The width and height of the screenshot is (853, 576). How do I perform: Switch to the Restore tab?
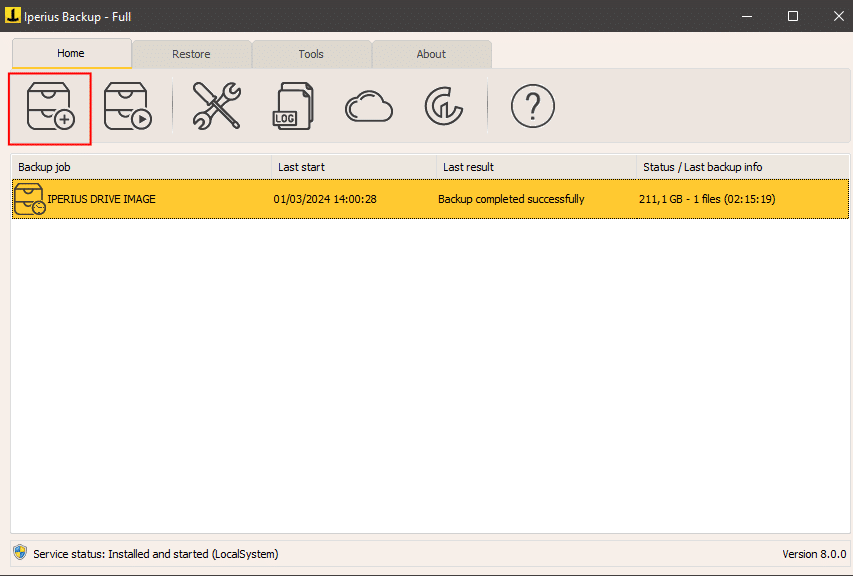tap(191, 54)
